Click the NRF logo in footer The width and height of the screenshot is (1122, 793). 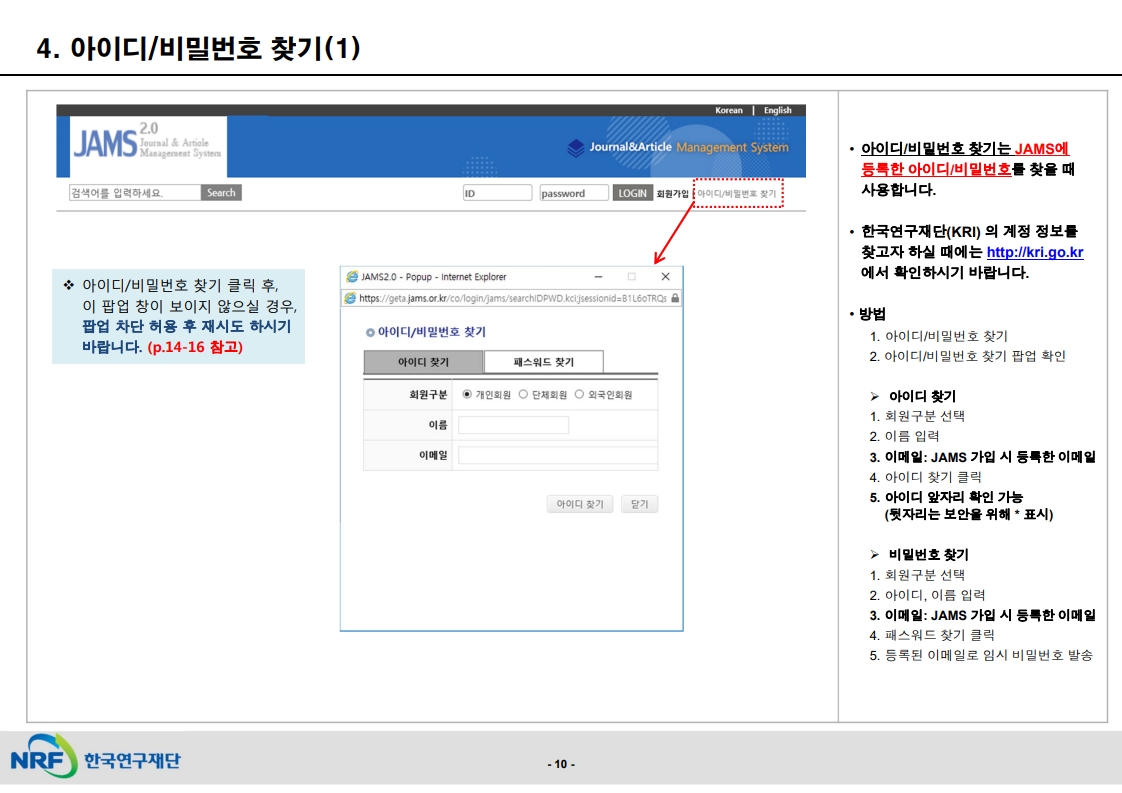coord(43,756)
